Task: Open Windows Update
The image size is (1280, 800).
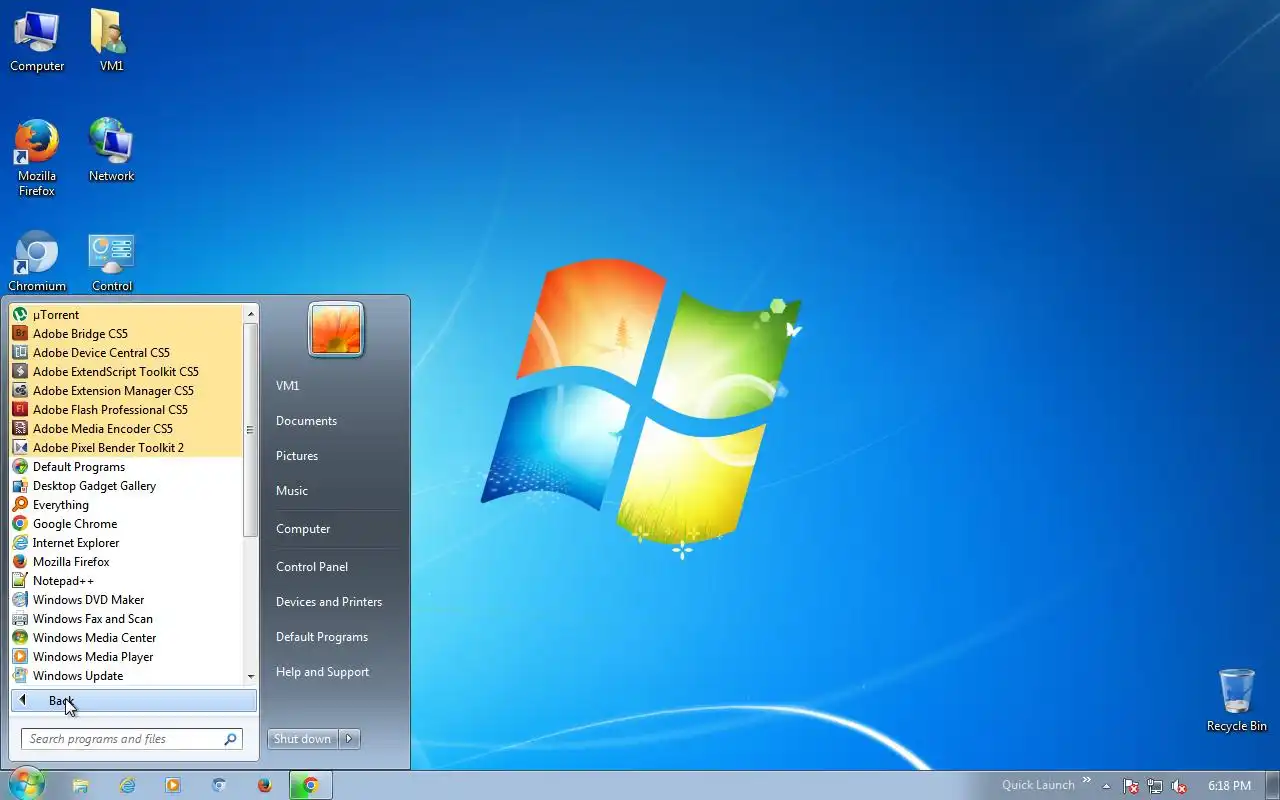Action: click(x=126, y=675)
